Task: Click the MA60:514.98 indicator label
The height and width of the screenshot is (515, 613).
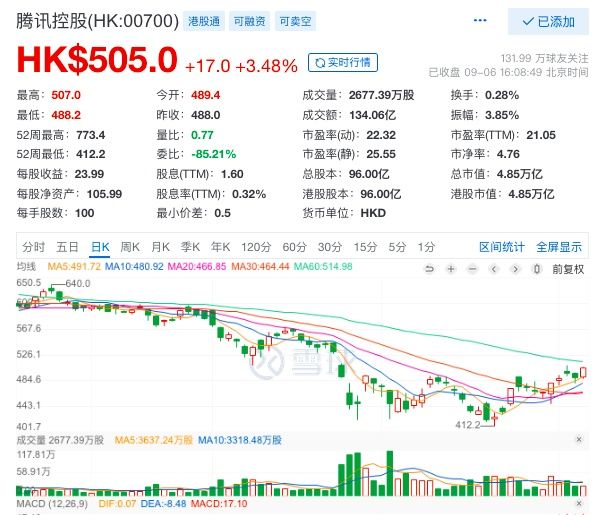Action: tap(323, 267)
